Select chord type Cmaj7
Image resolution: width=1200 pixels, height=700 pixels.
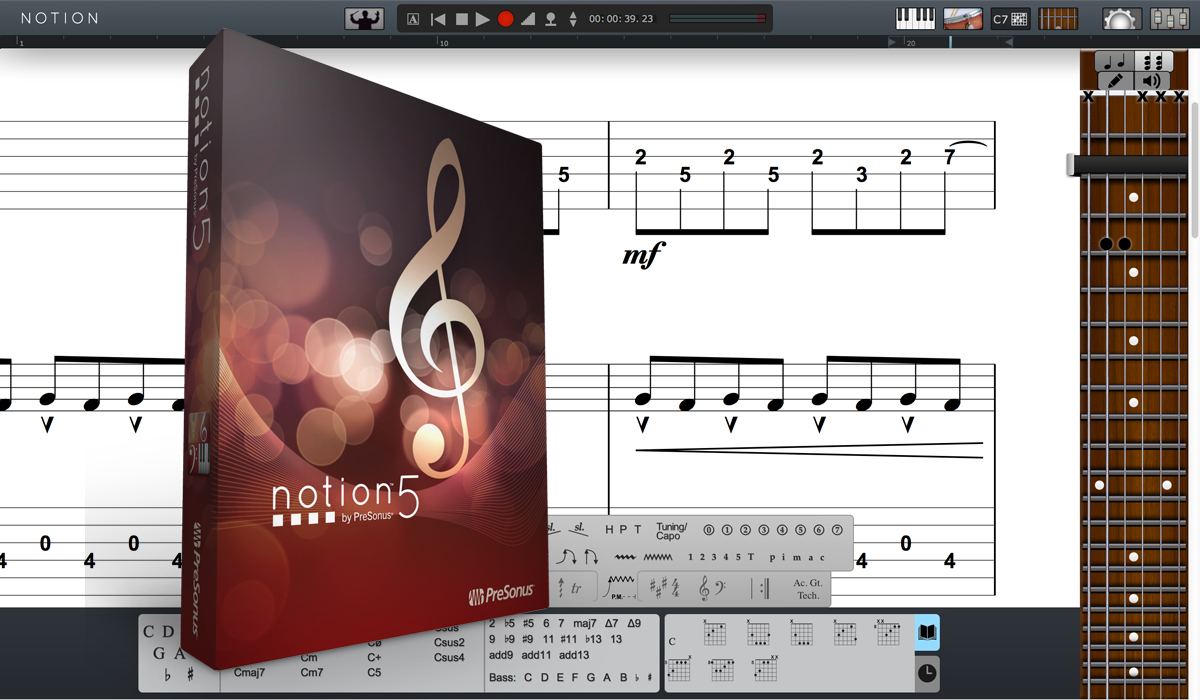click(x=250, y=673)
